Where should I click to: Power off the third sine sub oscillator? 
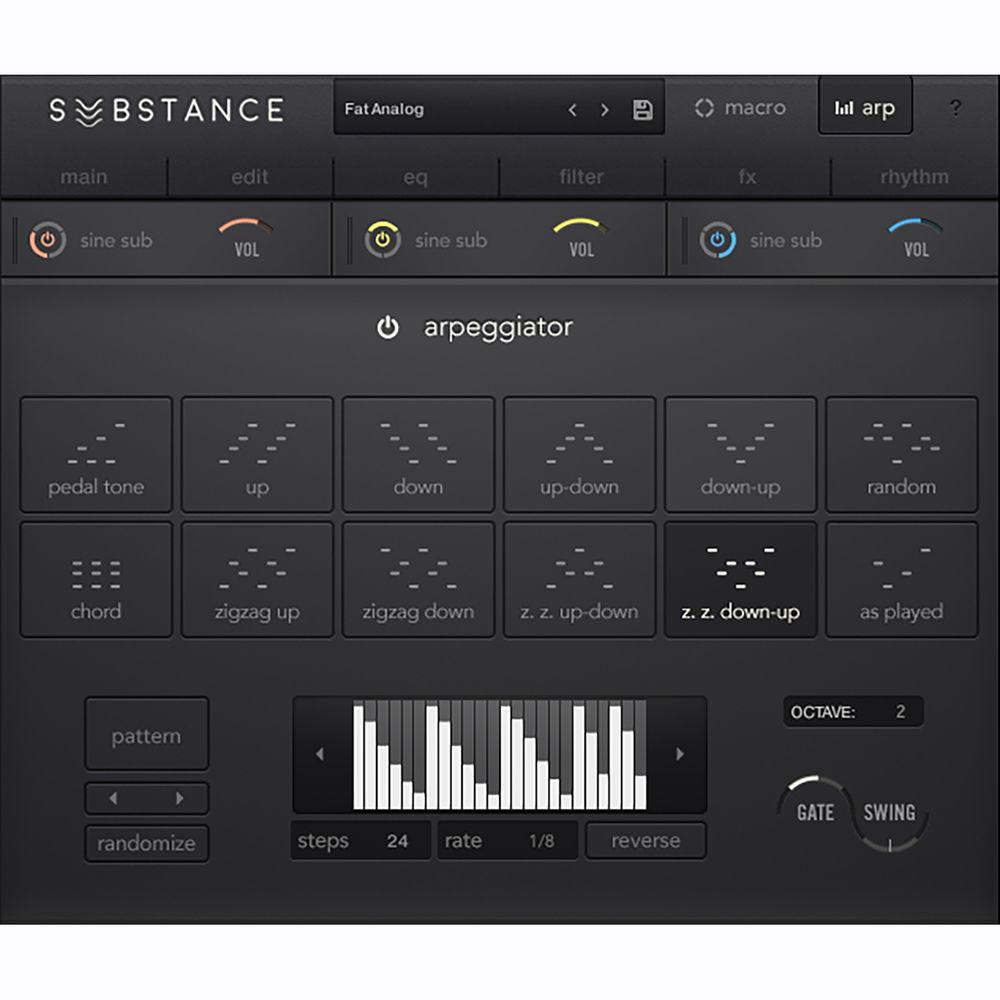point(718,240)
